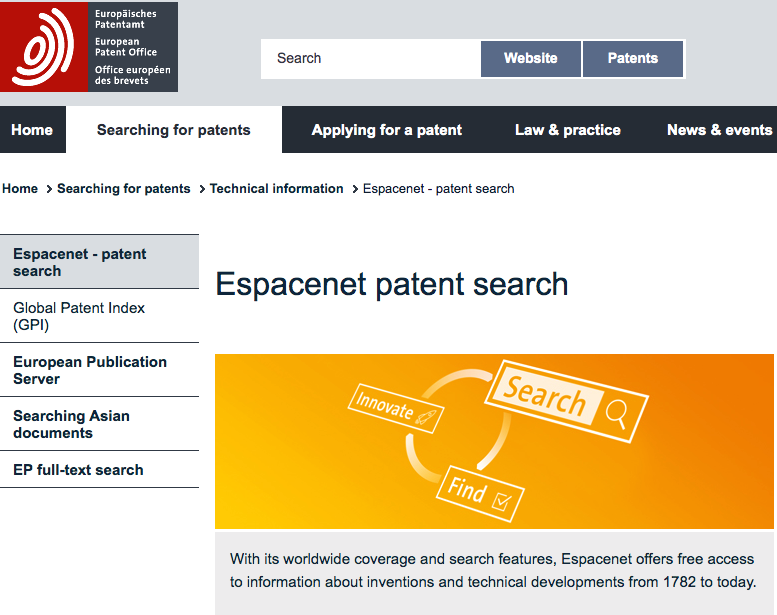
Task: Open EP full-text search sidebar link
Action: coord(78,470)
